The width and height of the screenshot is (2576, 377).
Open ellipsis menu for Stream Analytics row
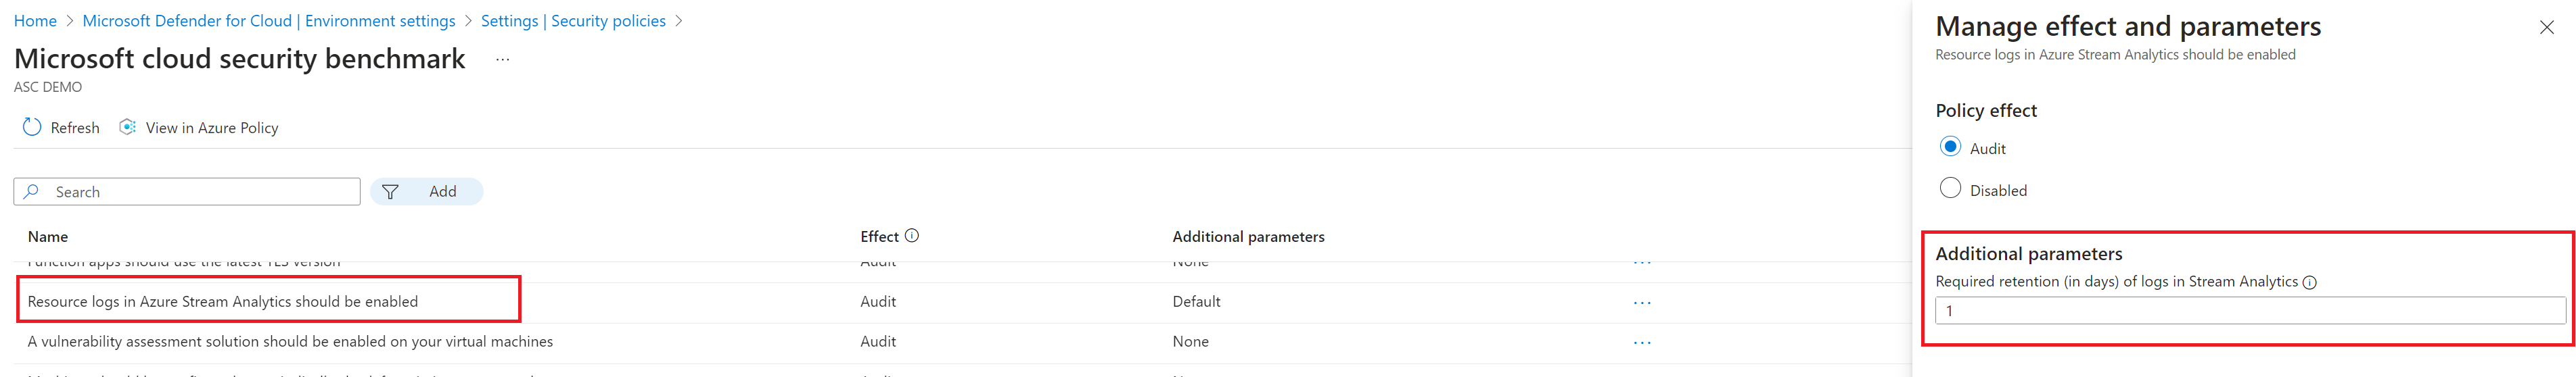click(1642, 302)
